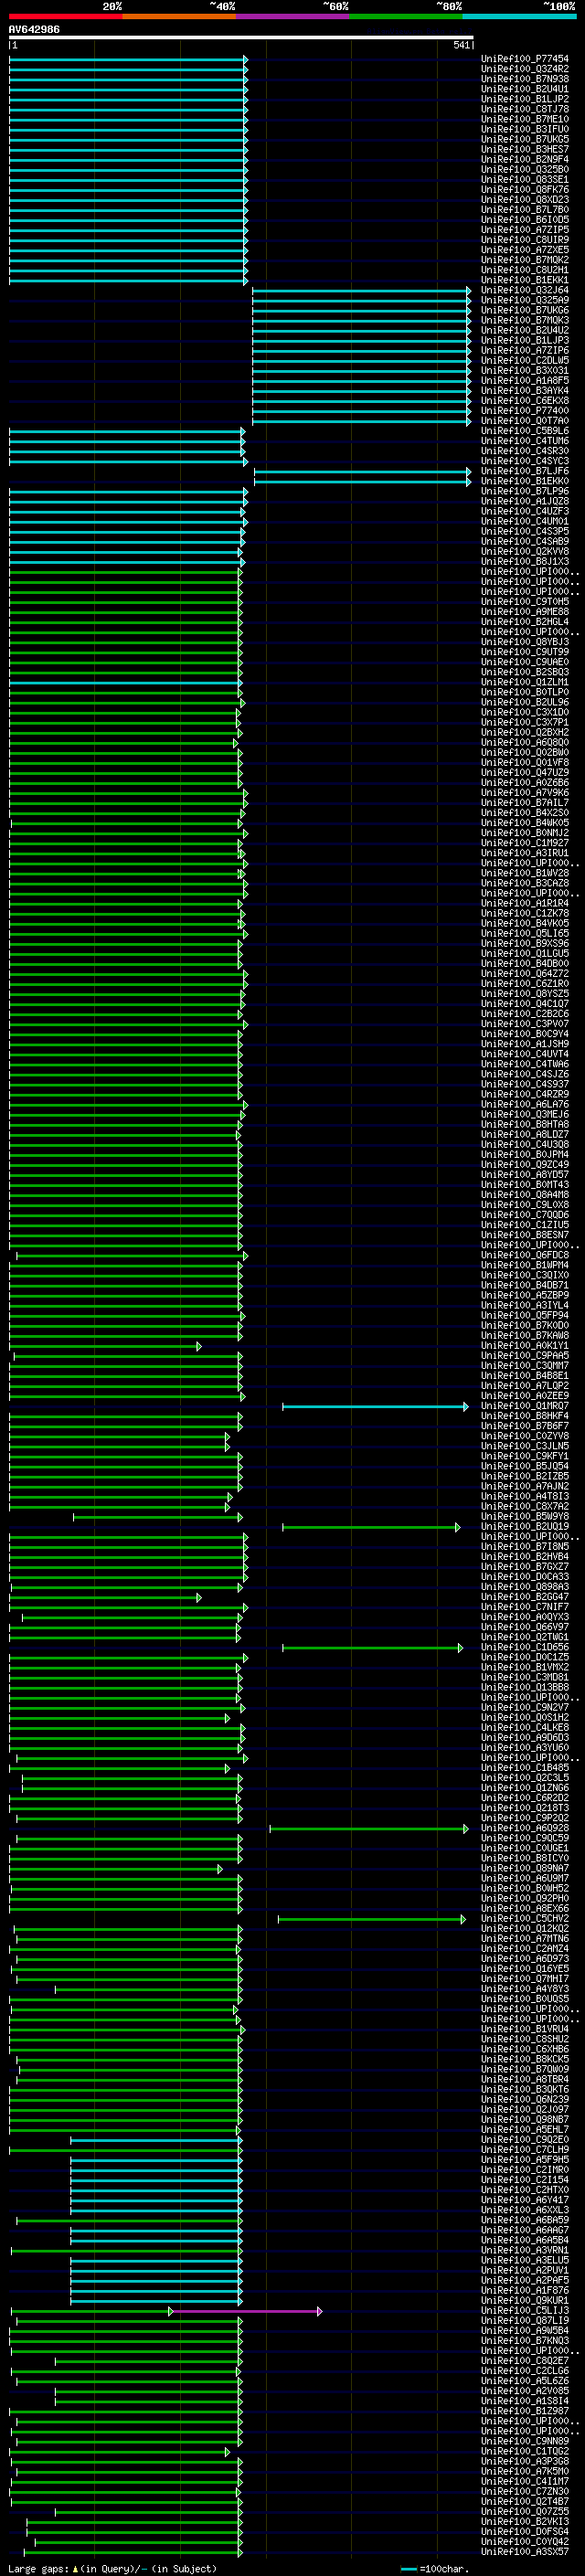Click the UniRef100_A5F9H5 label

(524, 2161)
